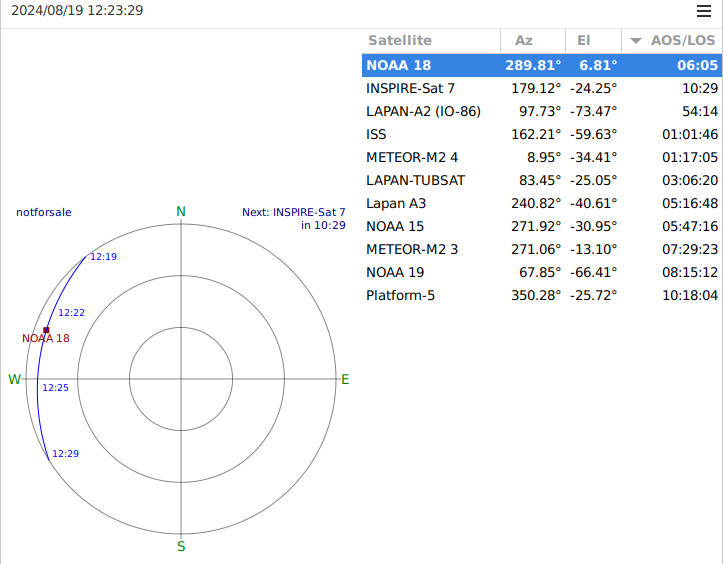This screenshot has width=723, height=564.
Task: Click NOAA 18 elevation value 6.81°
Action: click(x=598, y=65)
